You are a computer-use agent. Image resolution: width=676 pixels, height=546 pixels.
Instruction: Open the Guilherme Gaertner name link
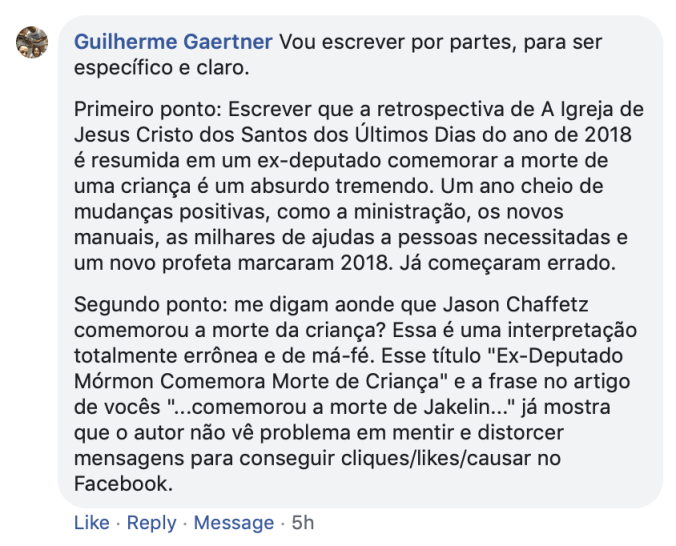coord(173,42)
